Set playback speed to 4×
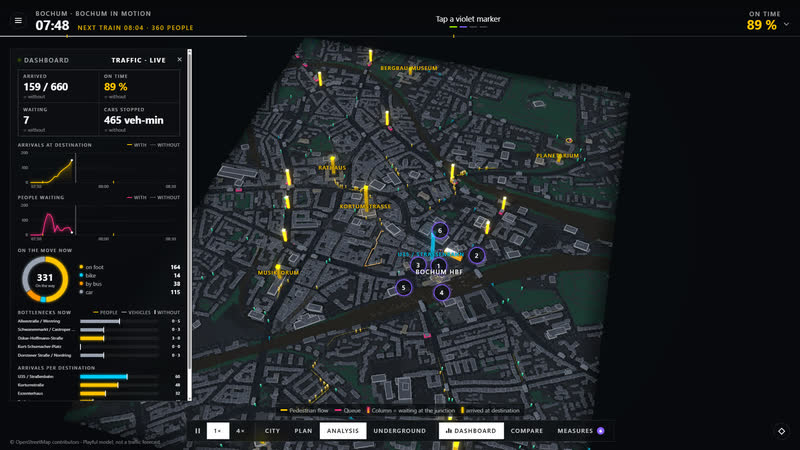 240,431
